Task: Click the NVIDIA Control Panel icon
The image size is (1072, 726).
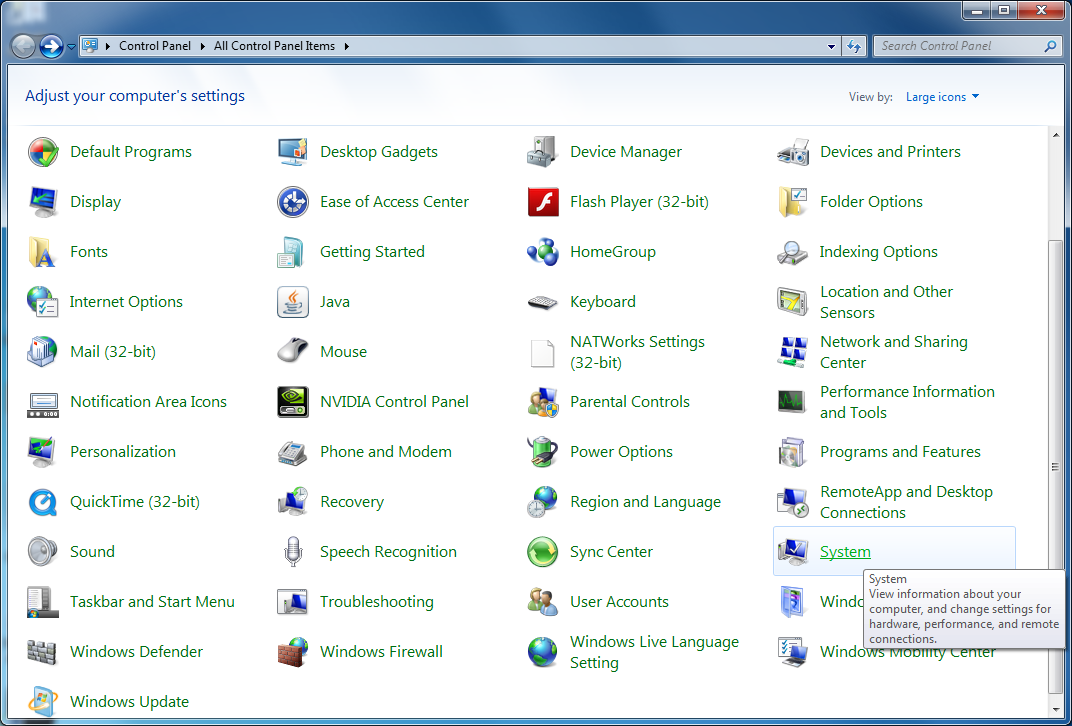Action: [293, 401]
